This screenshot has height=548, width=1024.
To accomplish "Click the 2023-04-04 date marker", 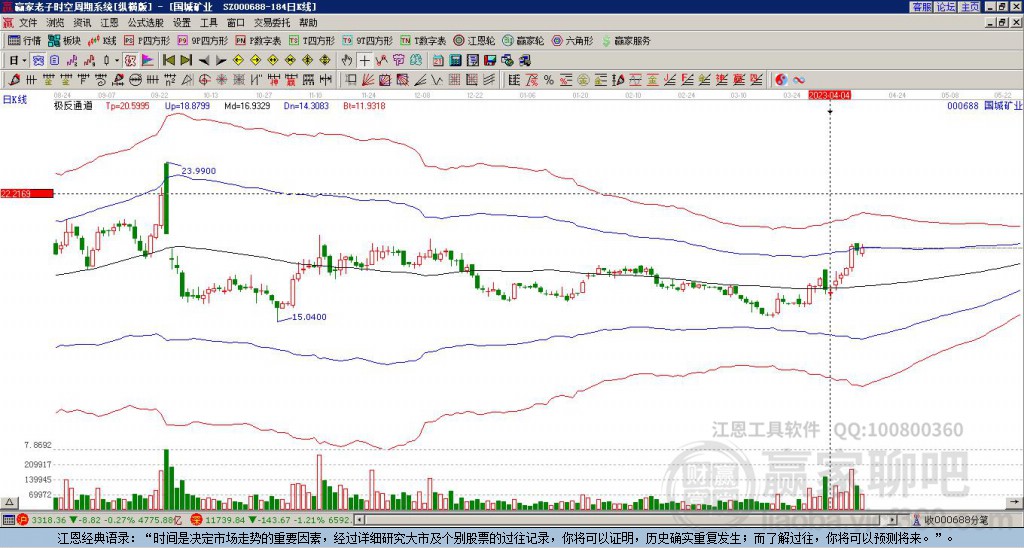I will [829, 95].
